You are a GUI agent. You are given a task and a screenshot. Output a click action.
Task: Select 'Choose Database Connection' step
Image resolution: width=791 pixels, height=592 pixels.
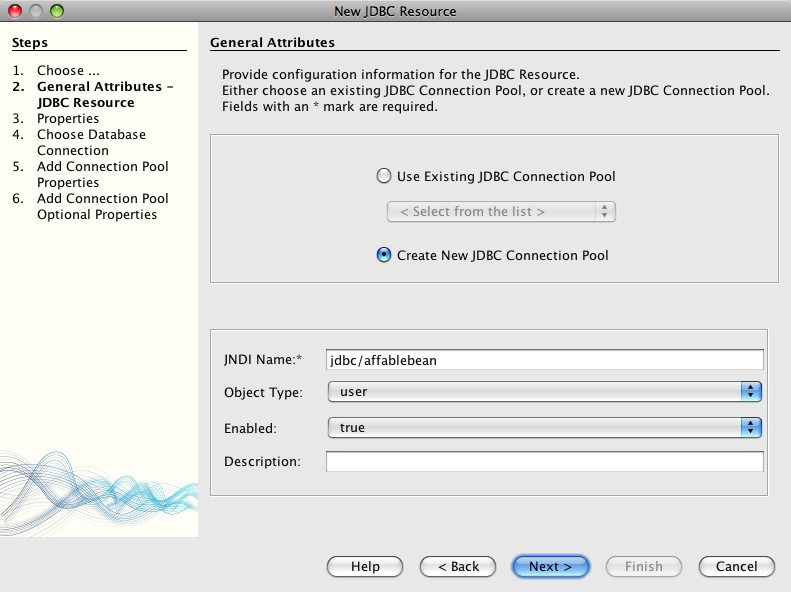click(91, 142)
